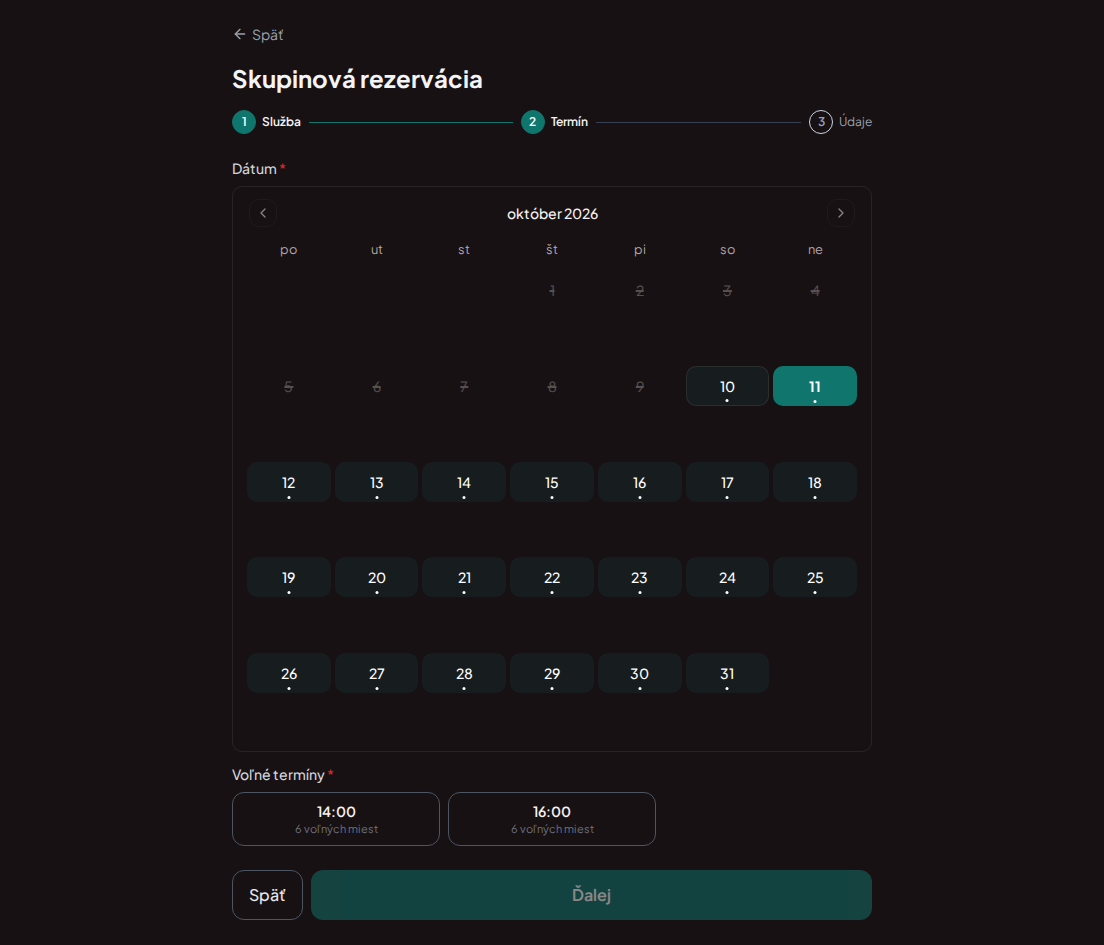
Task: Click the Späť back link at top
Action: [258, 35]
